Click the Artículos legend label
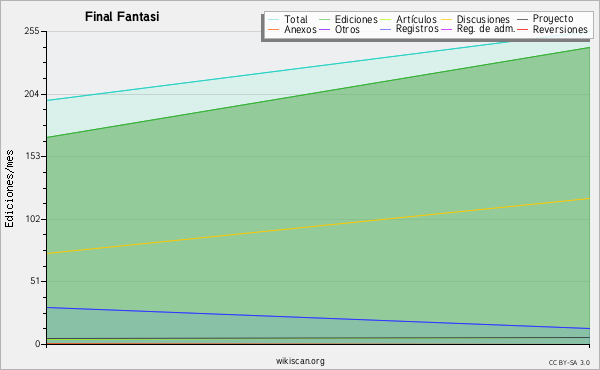The height and width of the screenshot is (370, 600). click(x=416, y=20)
